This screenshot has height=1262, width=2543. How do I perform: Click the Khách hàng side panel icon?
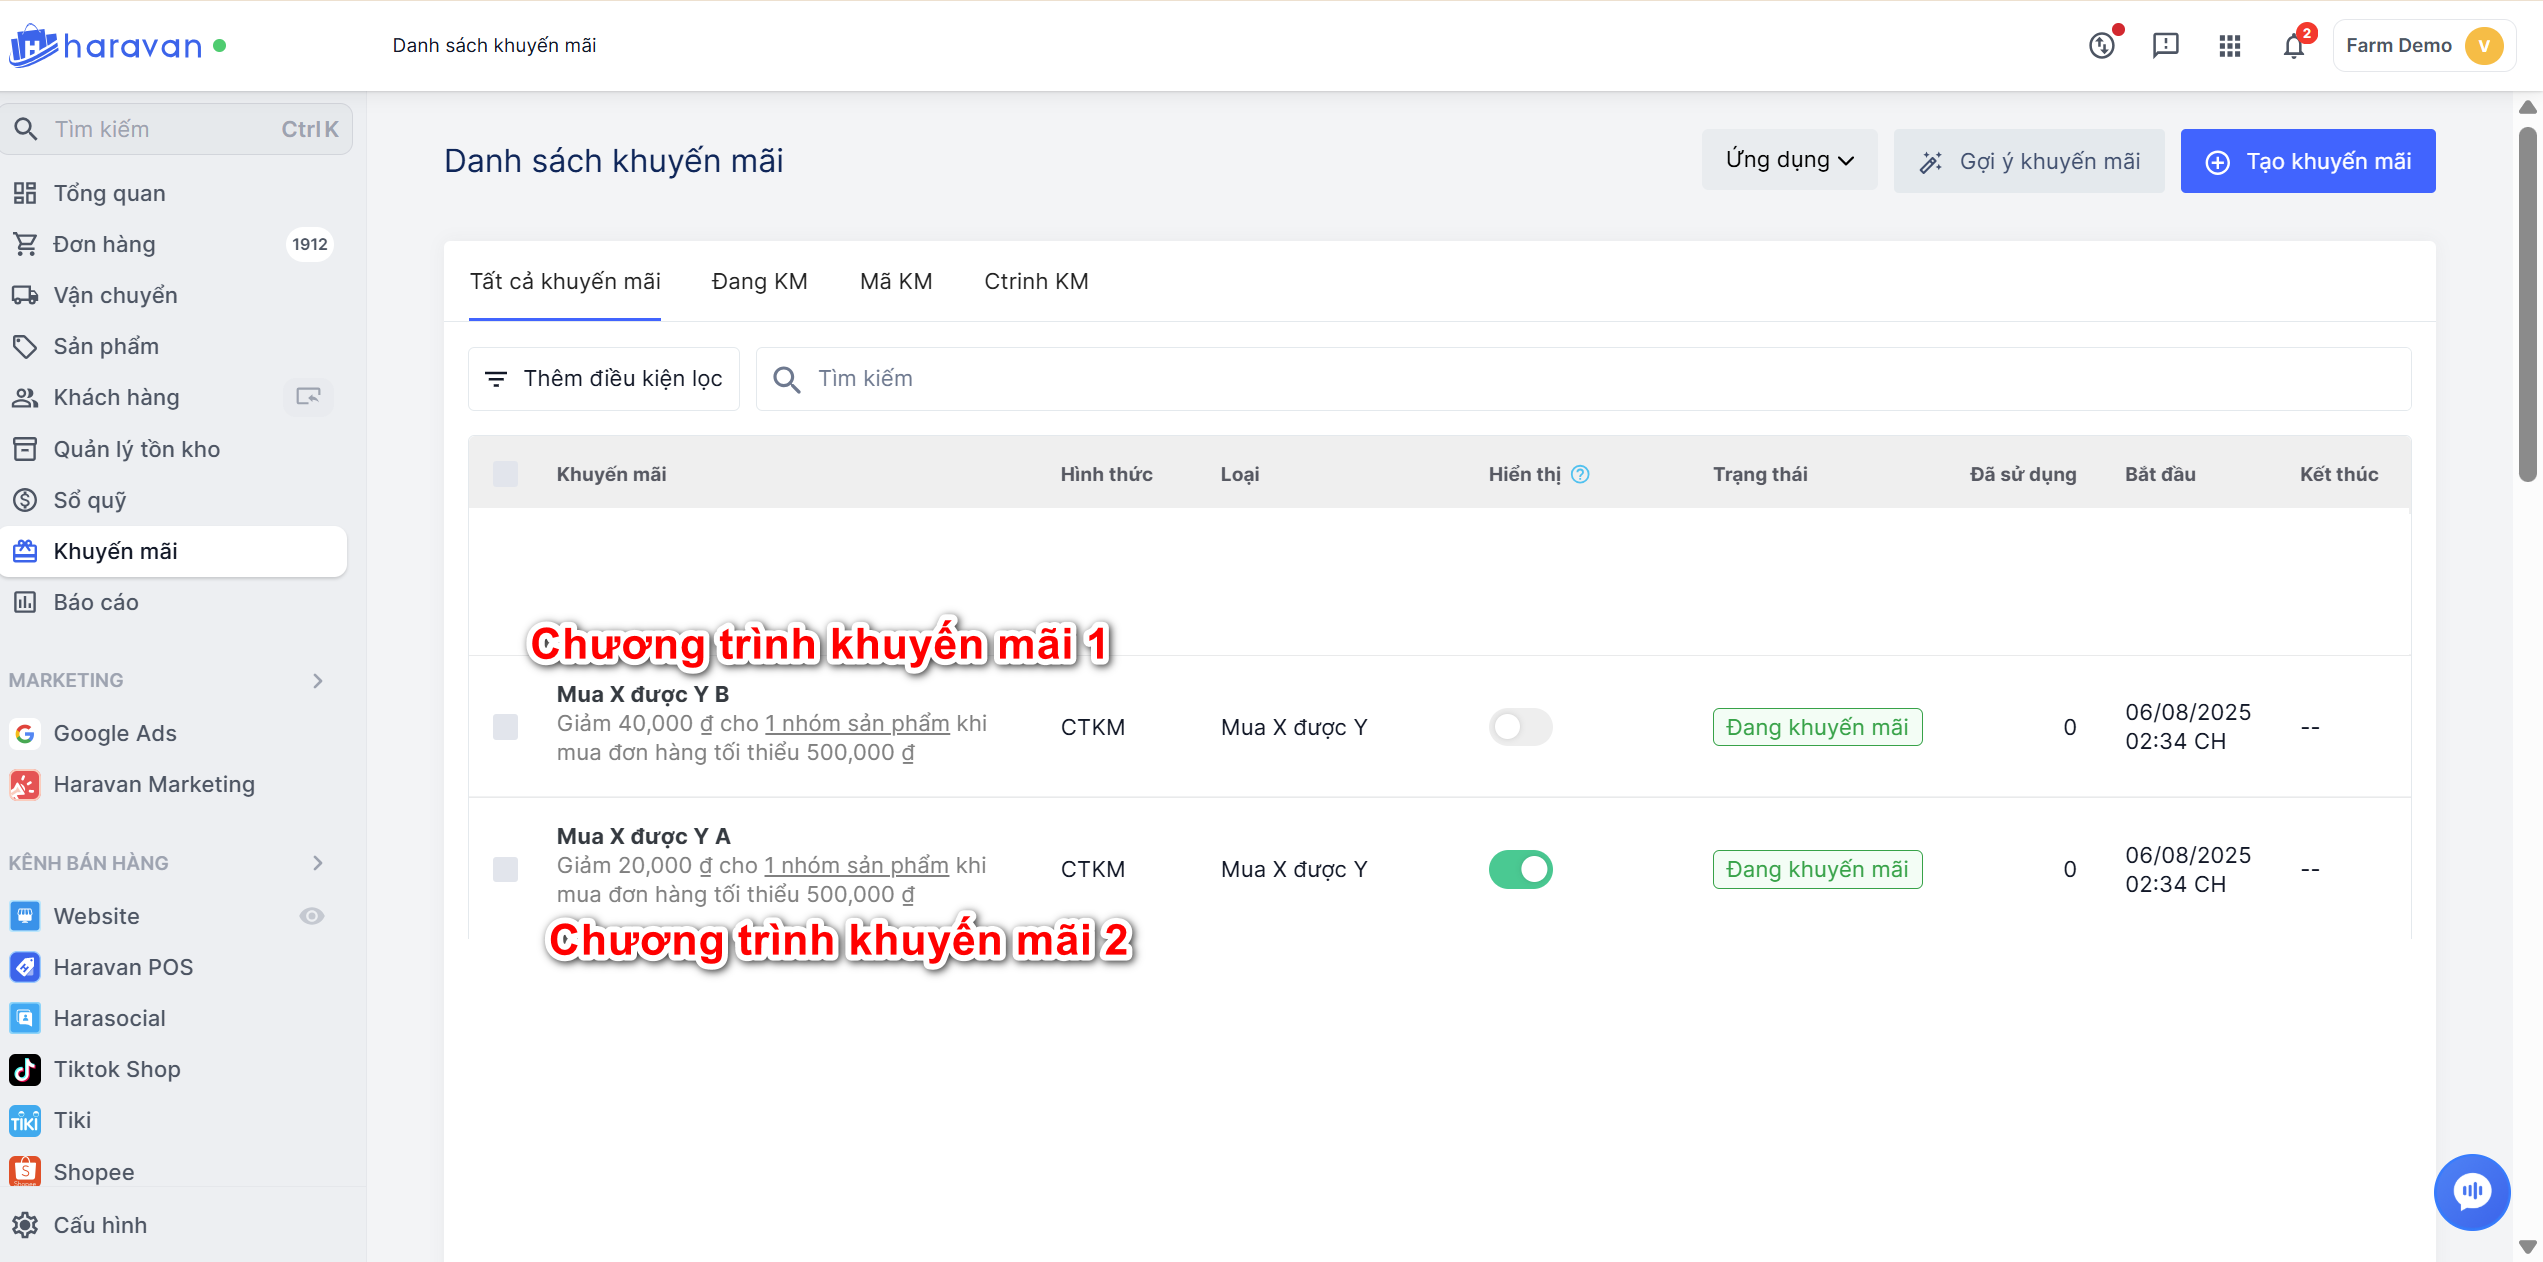click(x=308, y=397)
